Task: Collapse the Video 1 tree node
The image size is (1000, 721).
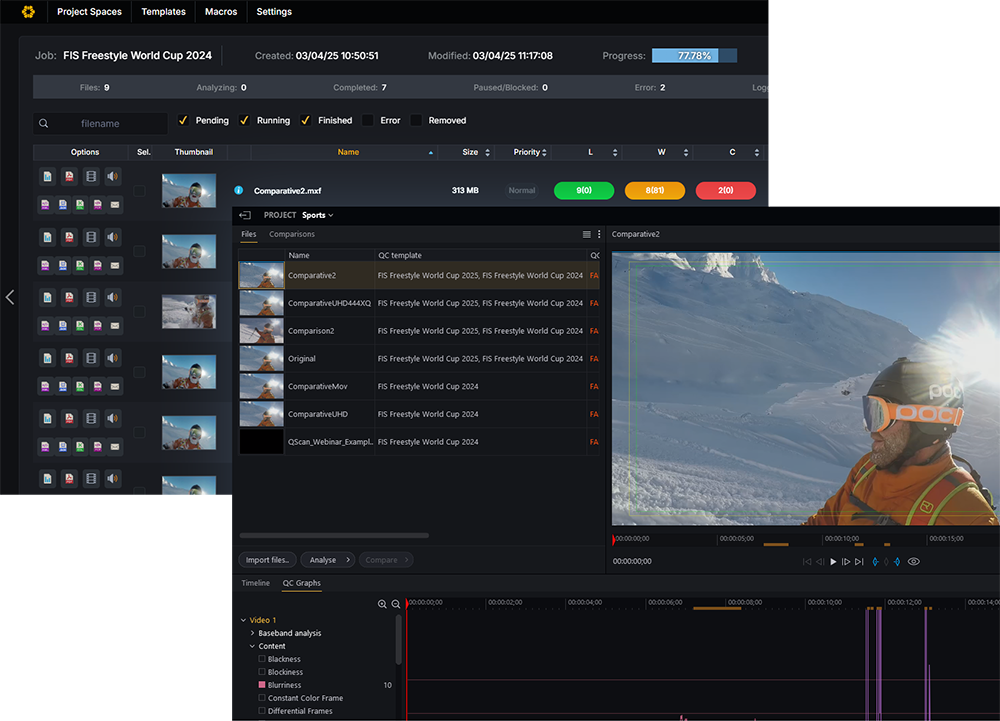Action: pyautogui.click(x=242, y=620)
